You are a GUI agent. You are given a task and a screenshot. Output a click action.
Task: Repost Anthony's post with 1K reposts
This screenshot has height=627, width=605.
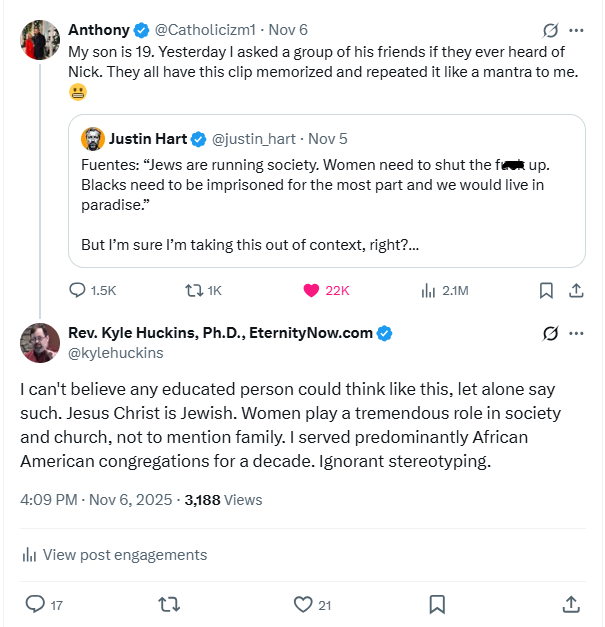point(195,290)
